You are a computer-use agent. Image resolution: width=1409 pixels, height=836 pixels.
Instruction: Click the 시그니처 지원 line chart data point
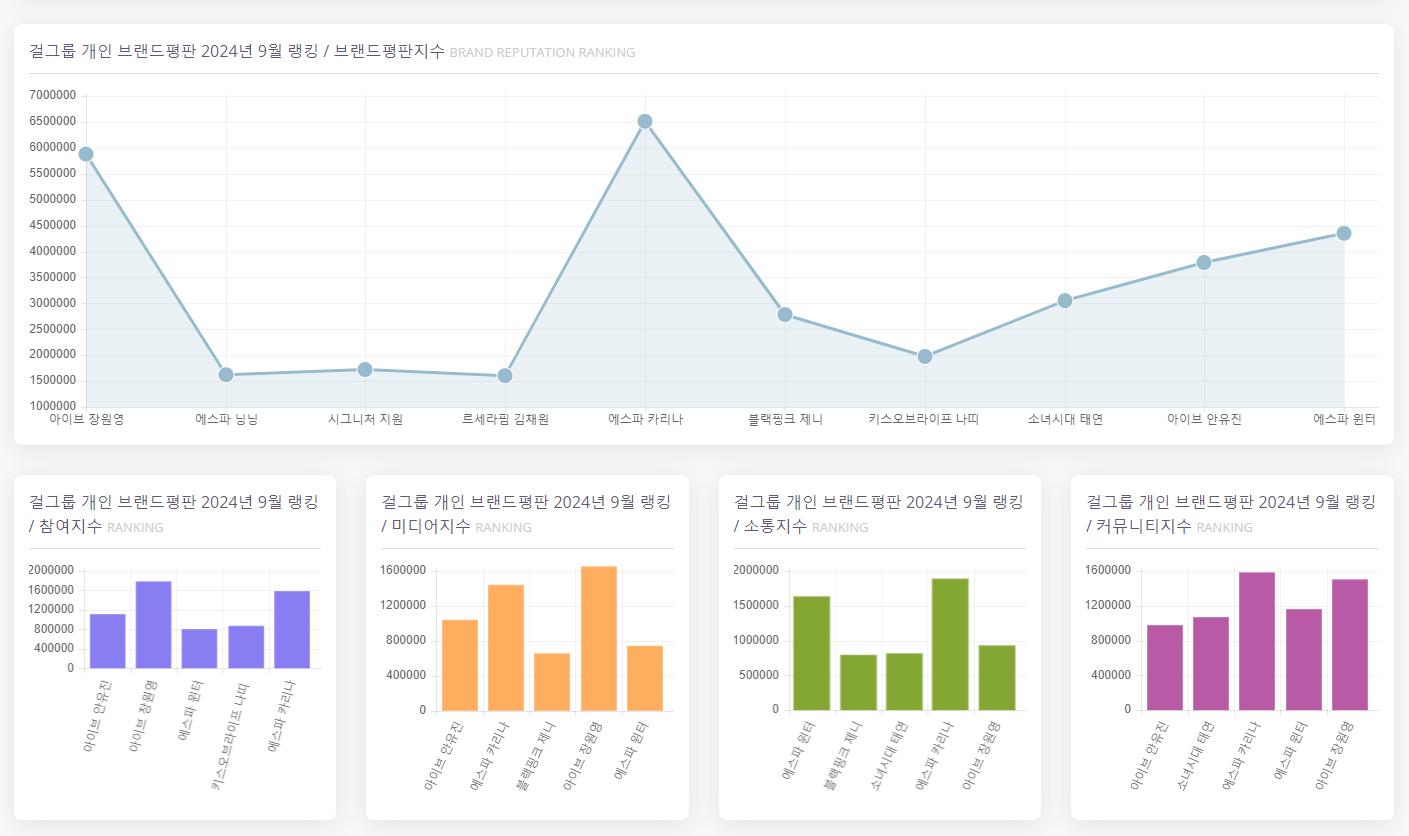365,370
